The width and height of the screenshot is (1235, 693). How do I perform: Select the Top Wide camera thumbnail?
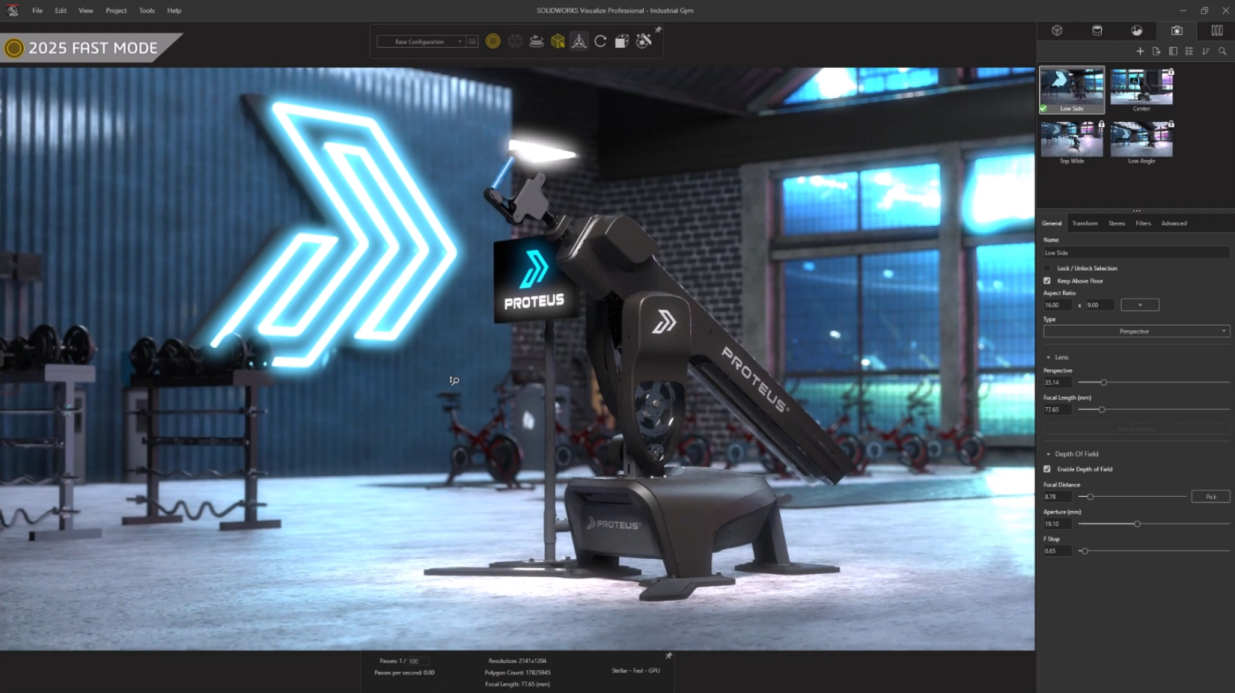1072,139
